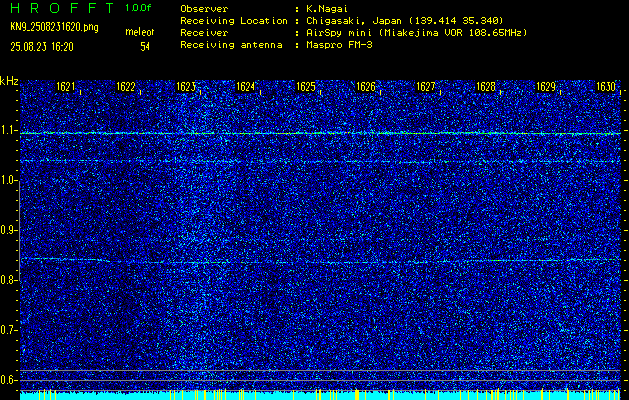Click the 1.1 kHz axis label
Screen dimensions: 629x400
8,130
